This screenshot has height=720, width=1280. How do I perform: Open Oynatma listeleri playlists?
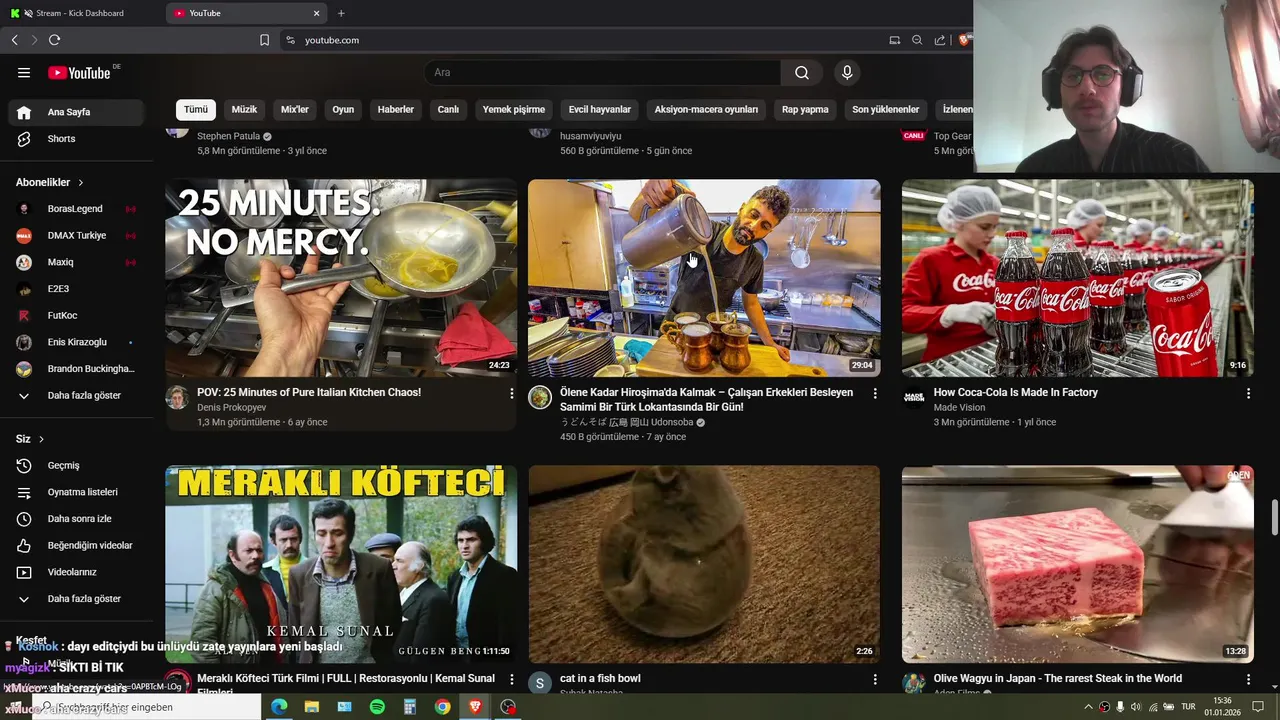coord(77,492)
